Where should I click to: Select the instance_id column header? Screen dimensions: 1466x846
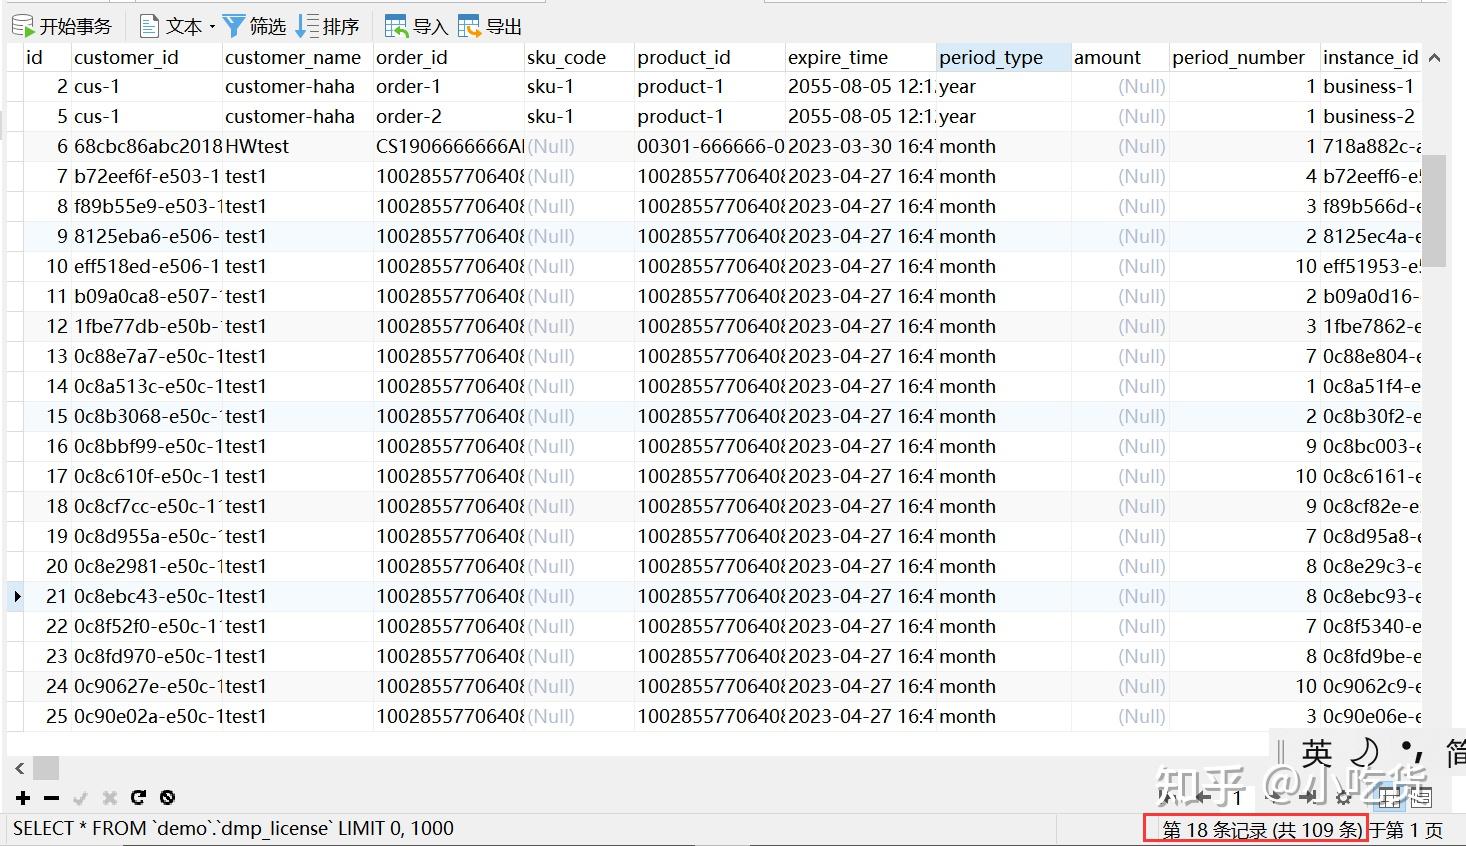1371,57
